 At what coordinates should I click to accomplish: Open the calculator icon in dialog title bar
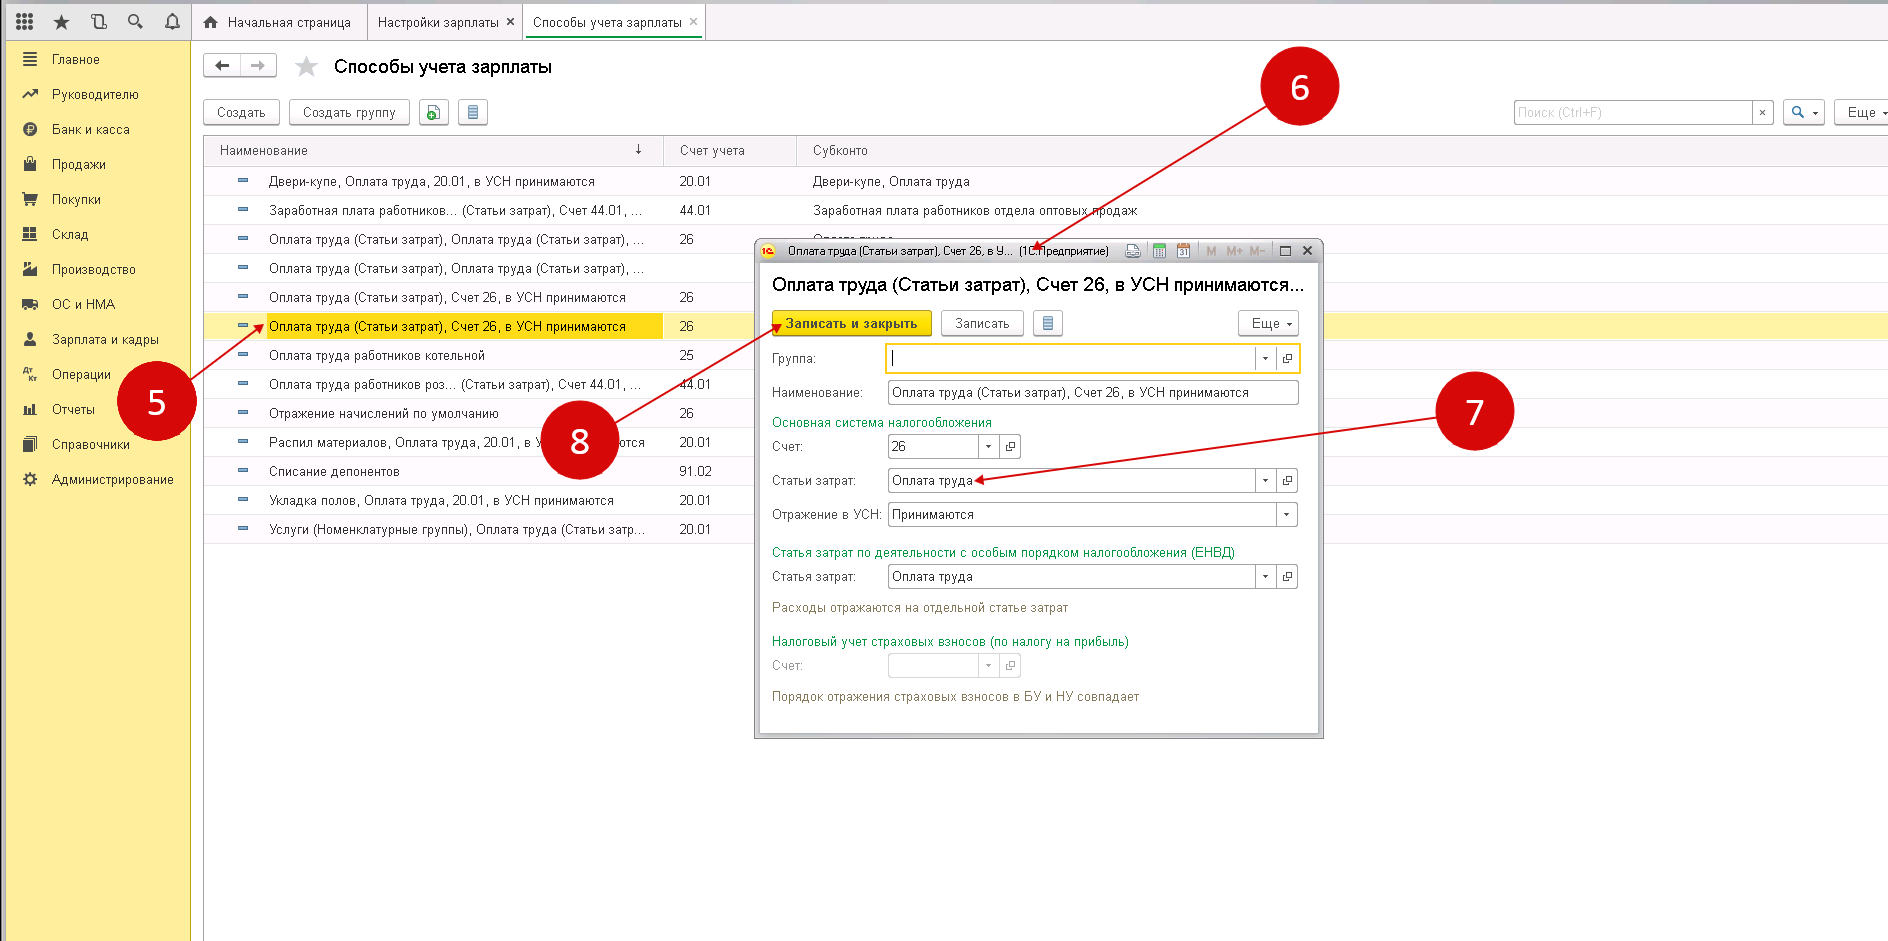1159,251
